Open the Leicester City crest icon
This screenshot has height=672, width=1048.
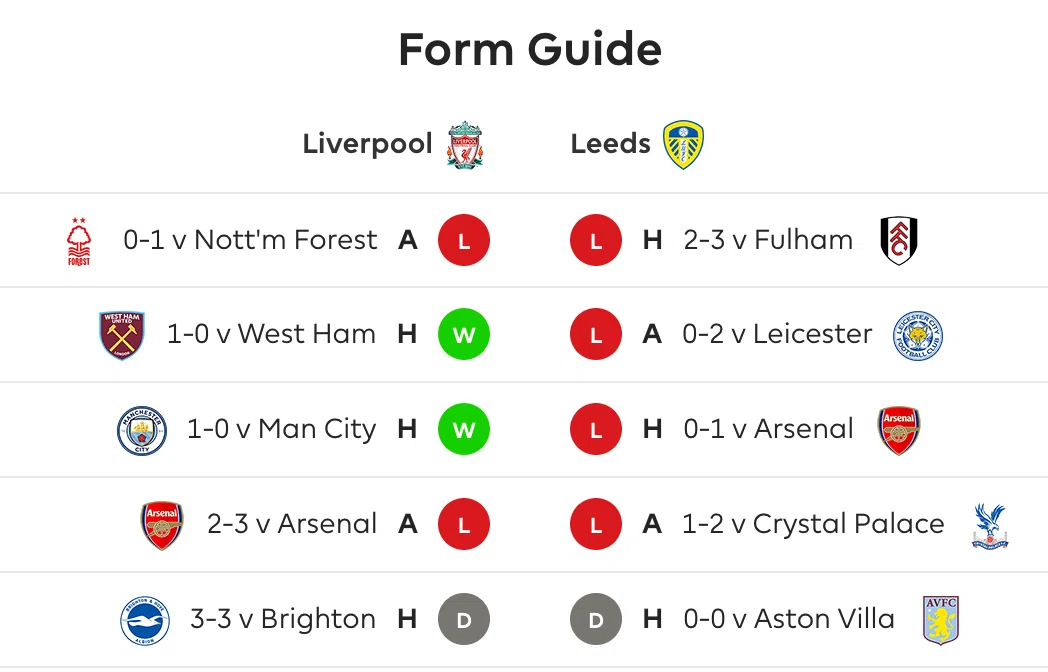[918, 335]
